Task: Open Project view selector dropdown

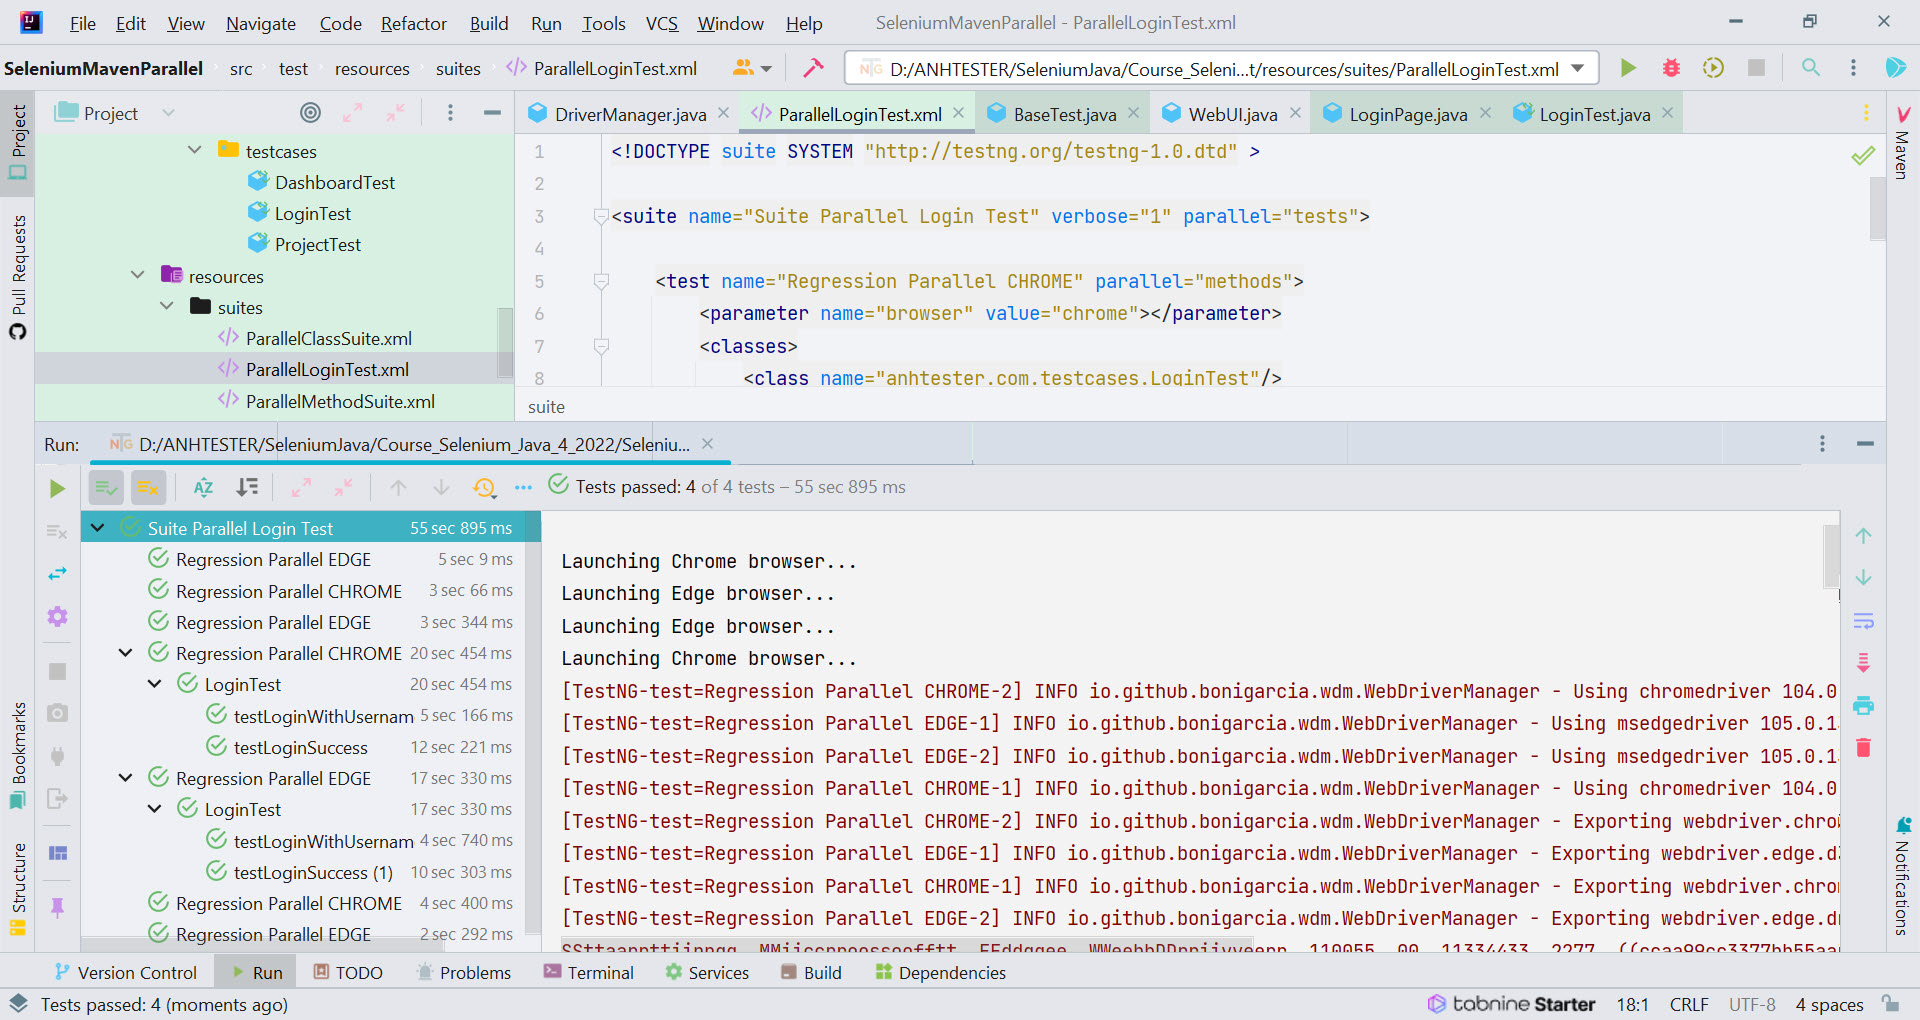Action: (x=168, y=113)
